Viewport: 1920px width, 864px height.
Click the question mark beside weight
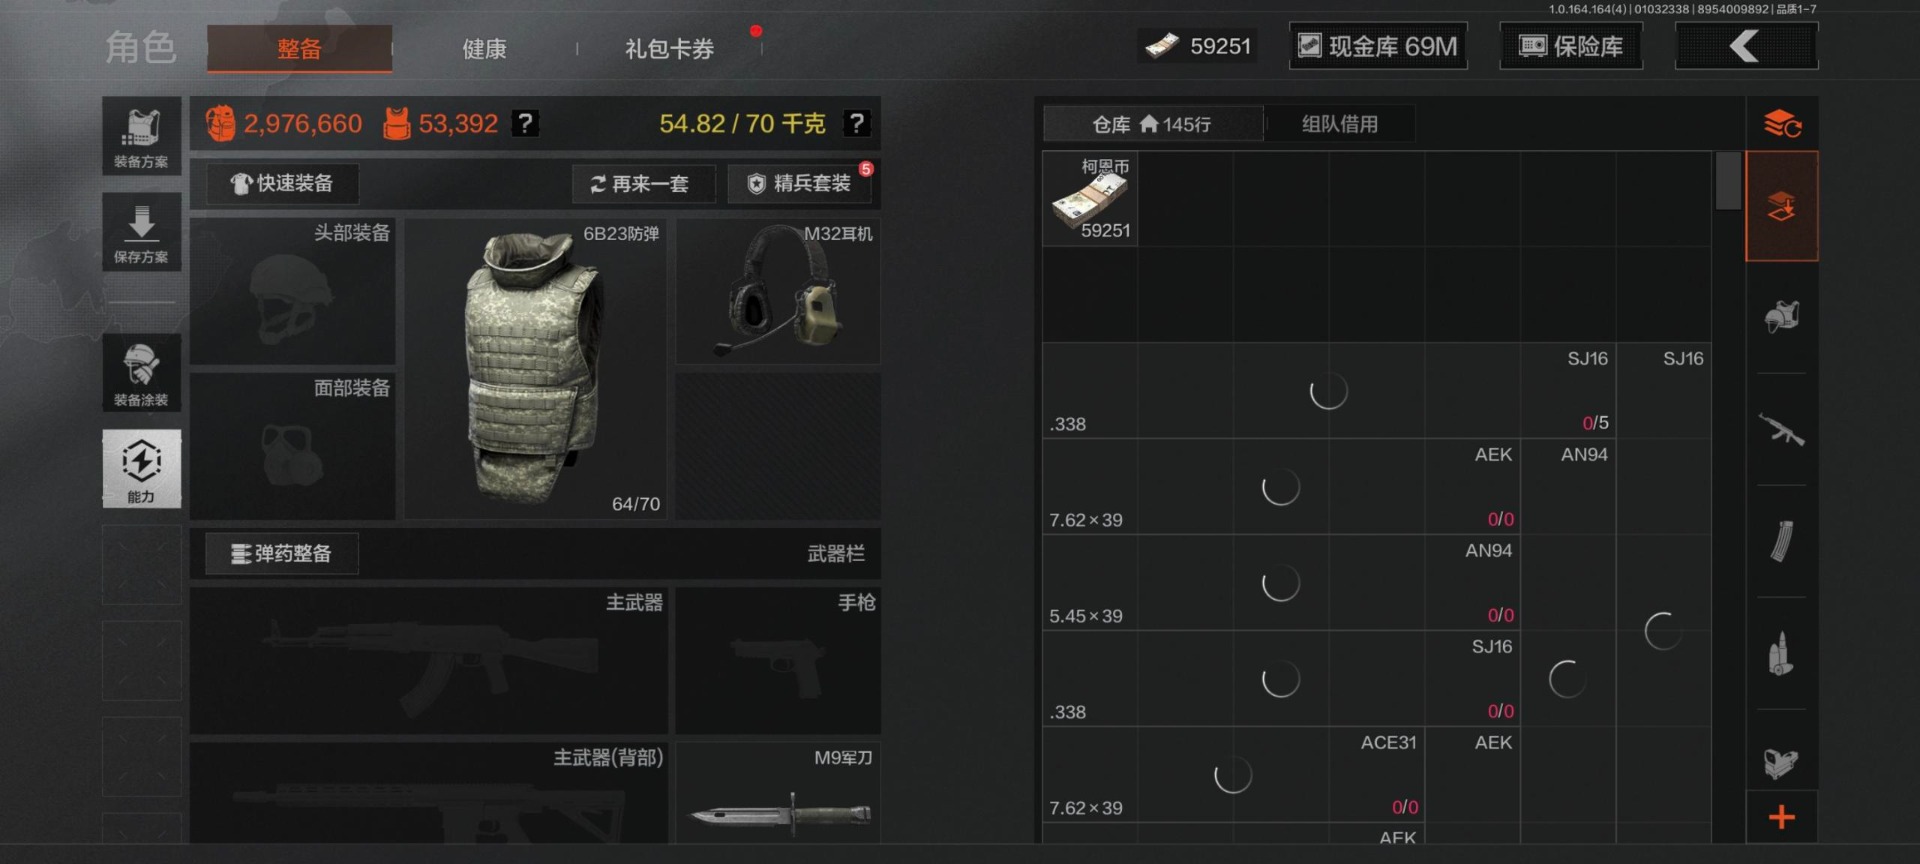coord(856,123)
